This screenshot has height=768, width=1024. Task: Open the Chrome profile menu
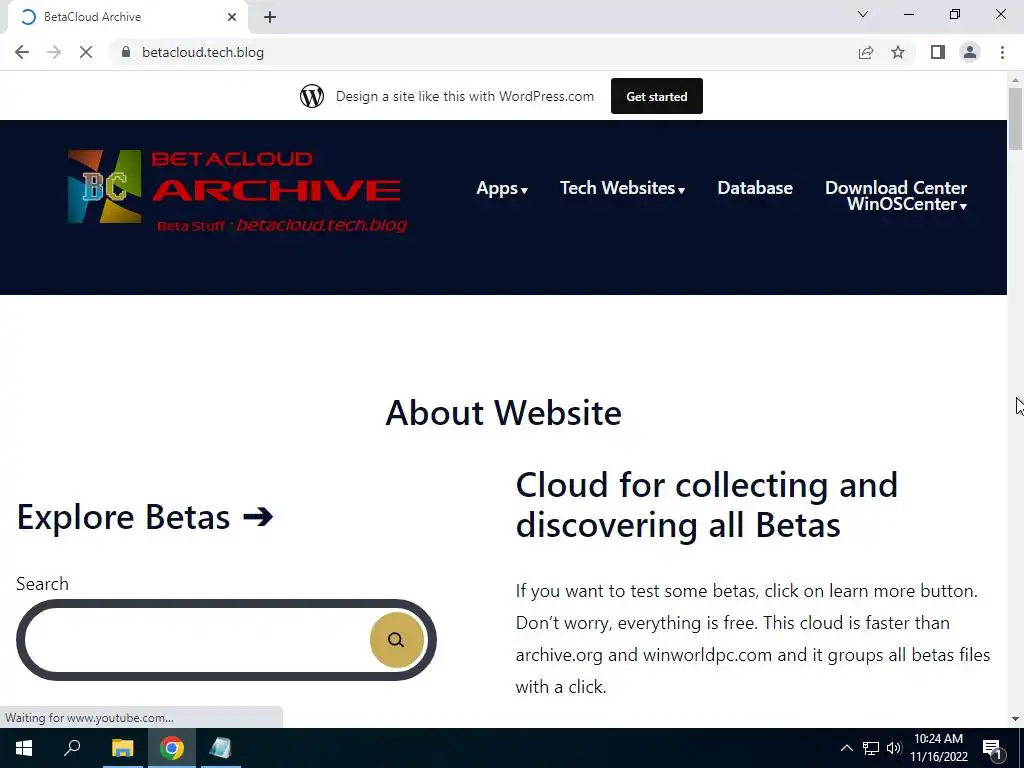pos(970,52)
